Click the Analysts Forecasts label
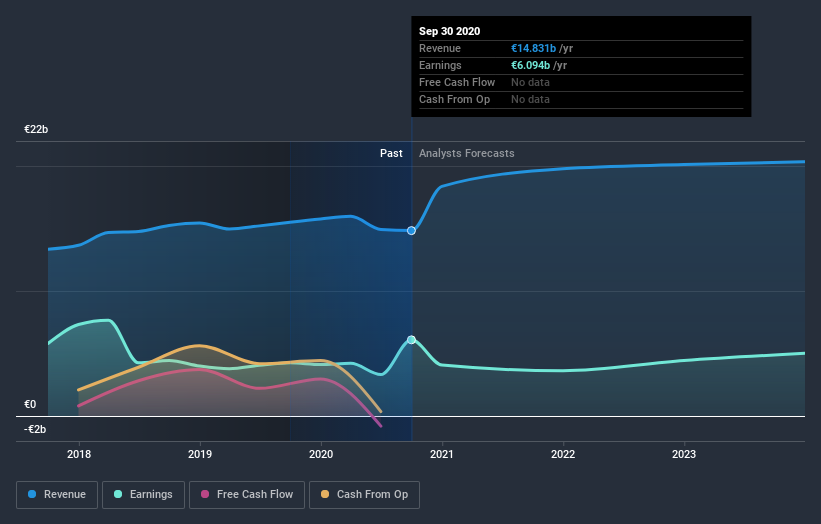Screen dimensions: 821x524 [467, 153]
